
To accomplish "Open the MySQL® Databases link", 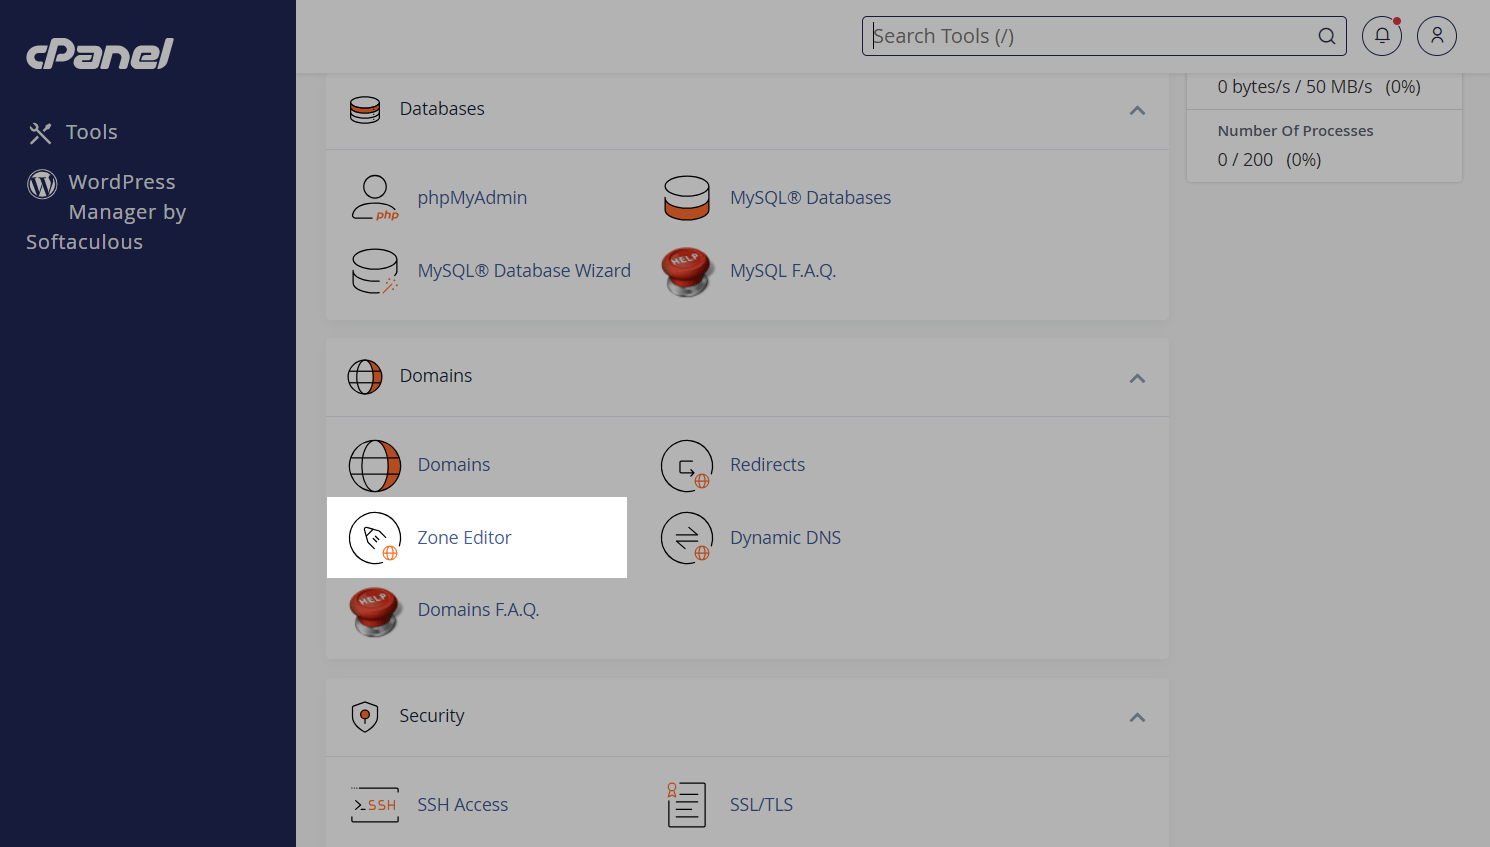I will [x=810, y=197].
